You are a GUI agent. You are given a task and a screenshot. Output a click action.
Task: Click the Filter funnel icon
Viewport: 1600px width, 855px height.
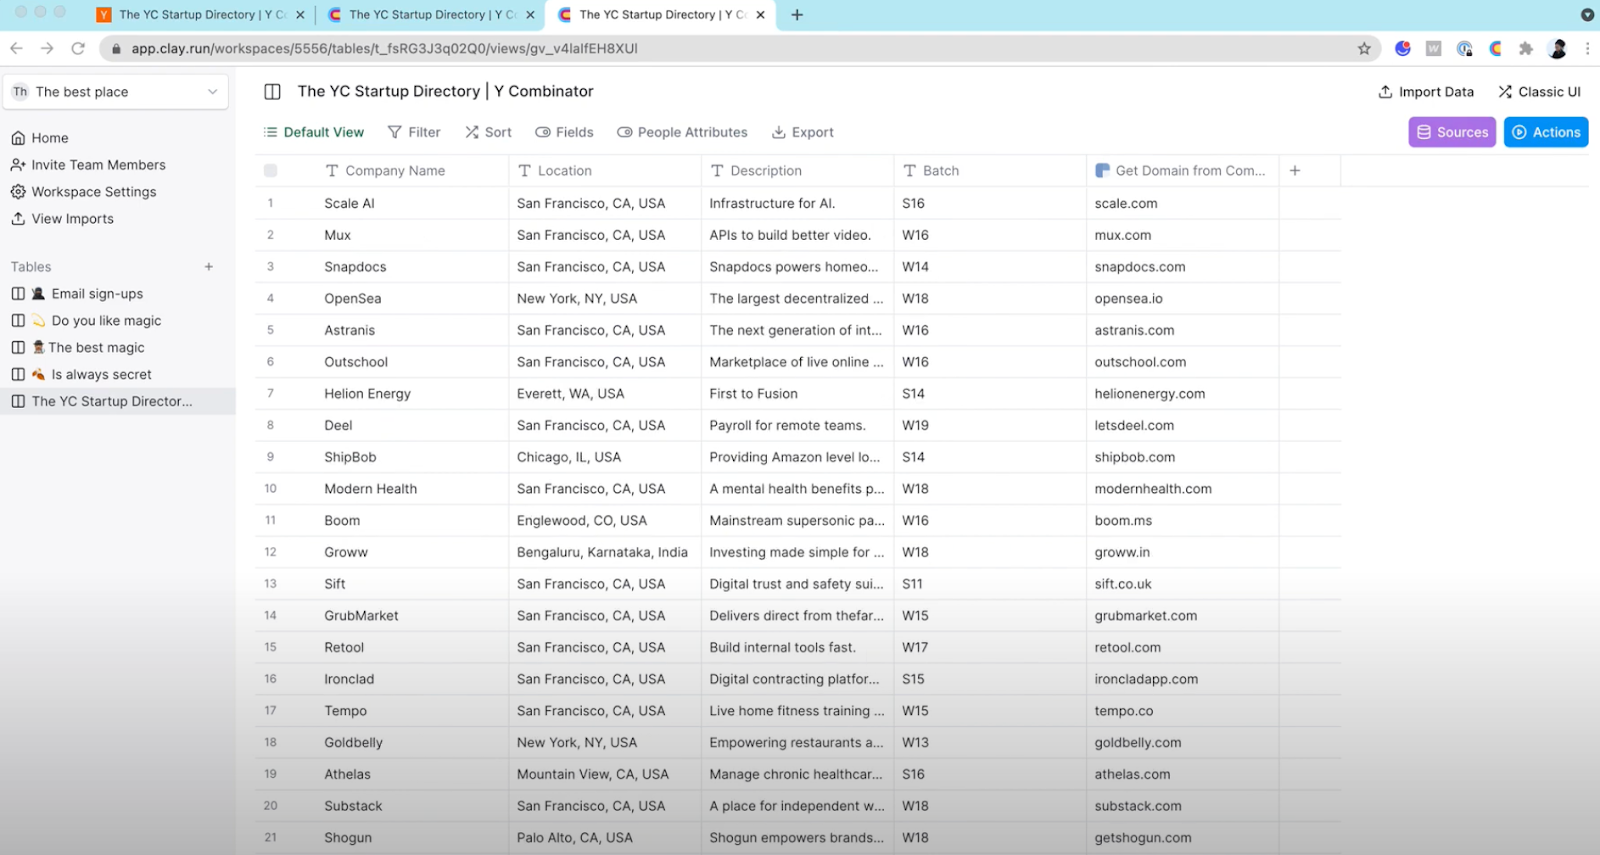(x=395, y=132)
